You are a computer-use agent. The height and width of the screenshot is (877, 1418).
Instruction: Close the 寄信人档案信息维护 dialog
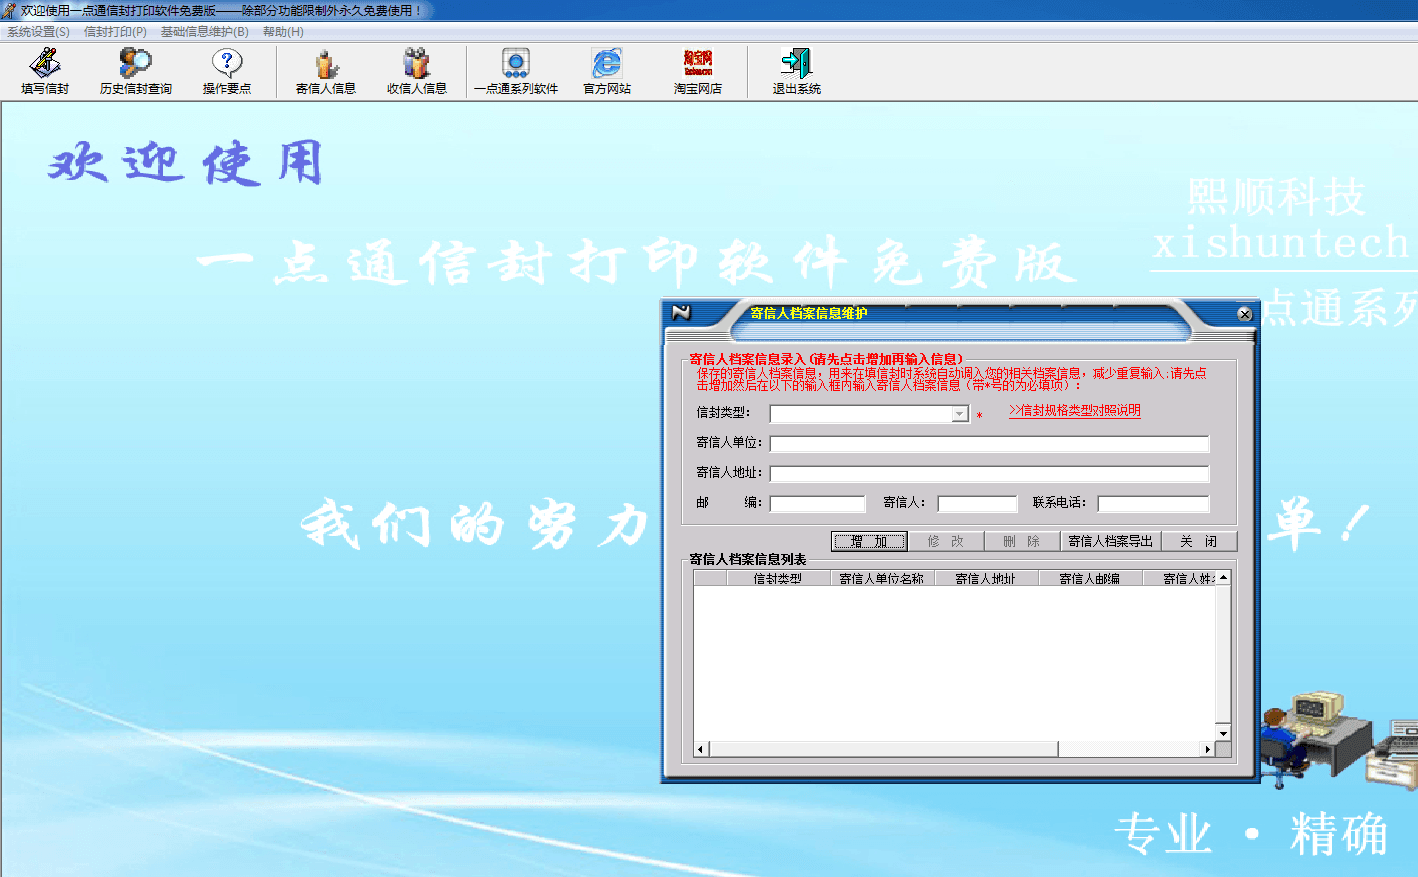click(x=1245, y=314)
